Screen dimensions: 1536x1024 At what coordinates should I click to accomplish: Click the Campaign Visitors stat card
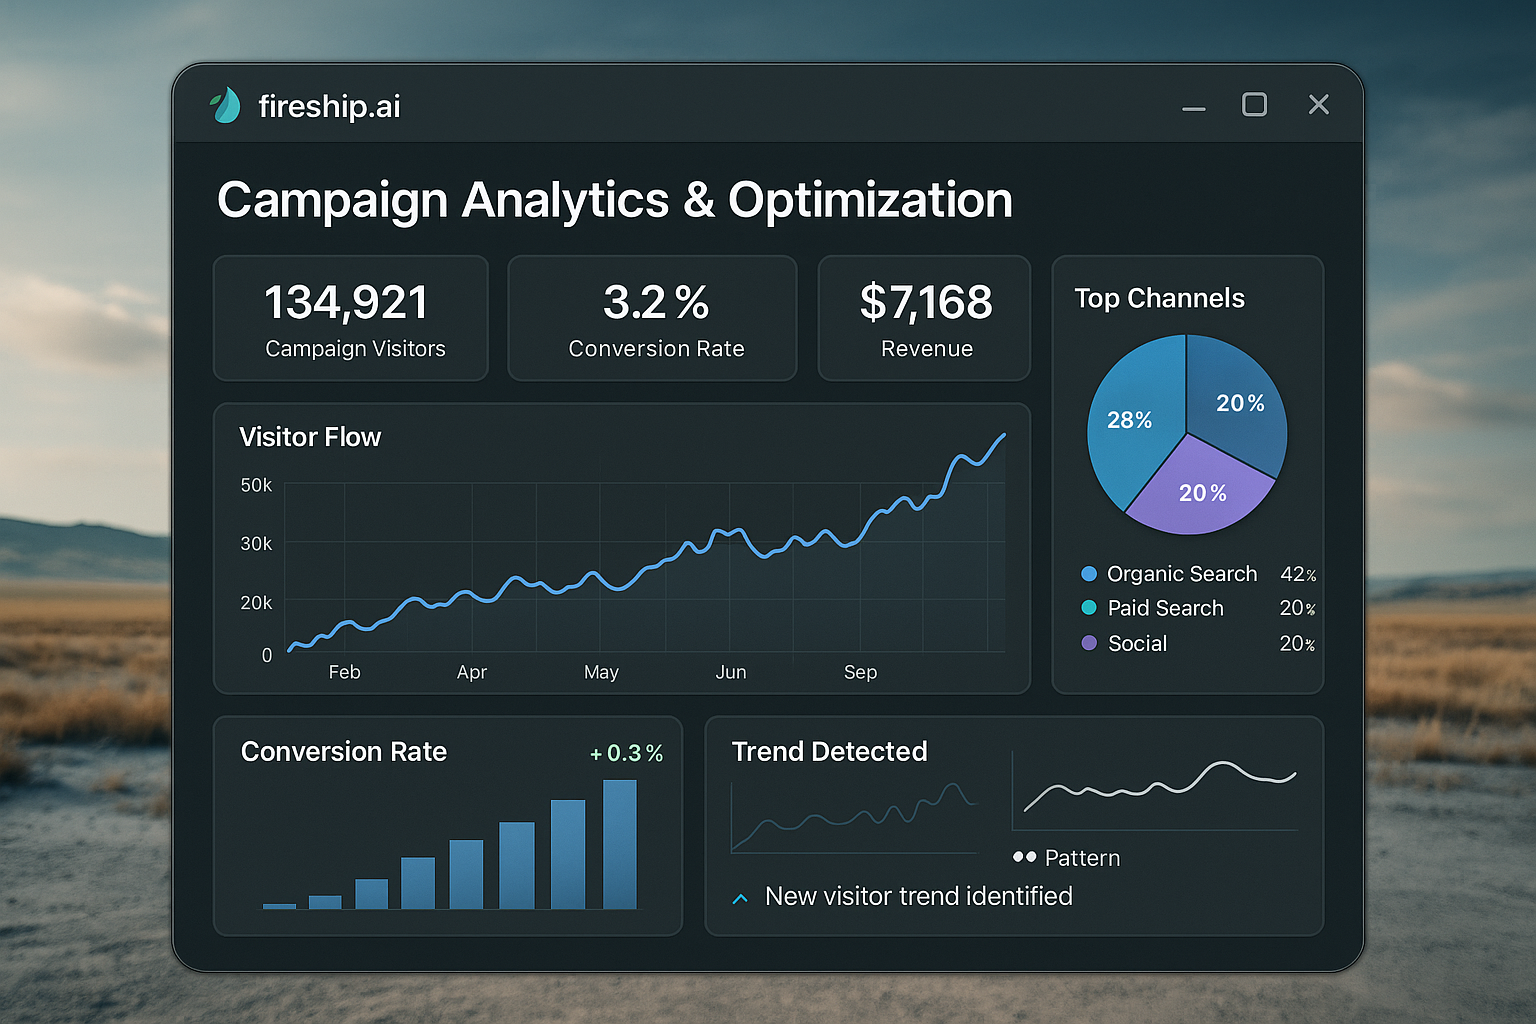pyautogui.click(x=350, y=318)
